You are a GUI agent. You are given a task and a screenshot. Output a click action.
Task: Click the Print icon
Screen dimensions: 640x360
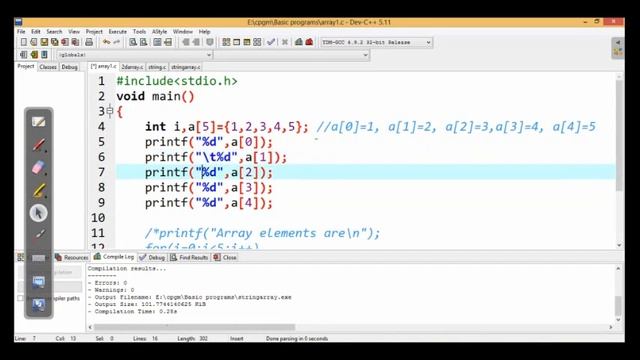click(x=89, y=42)
